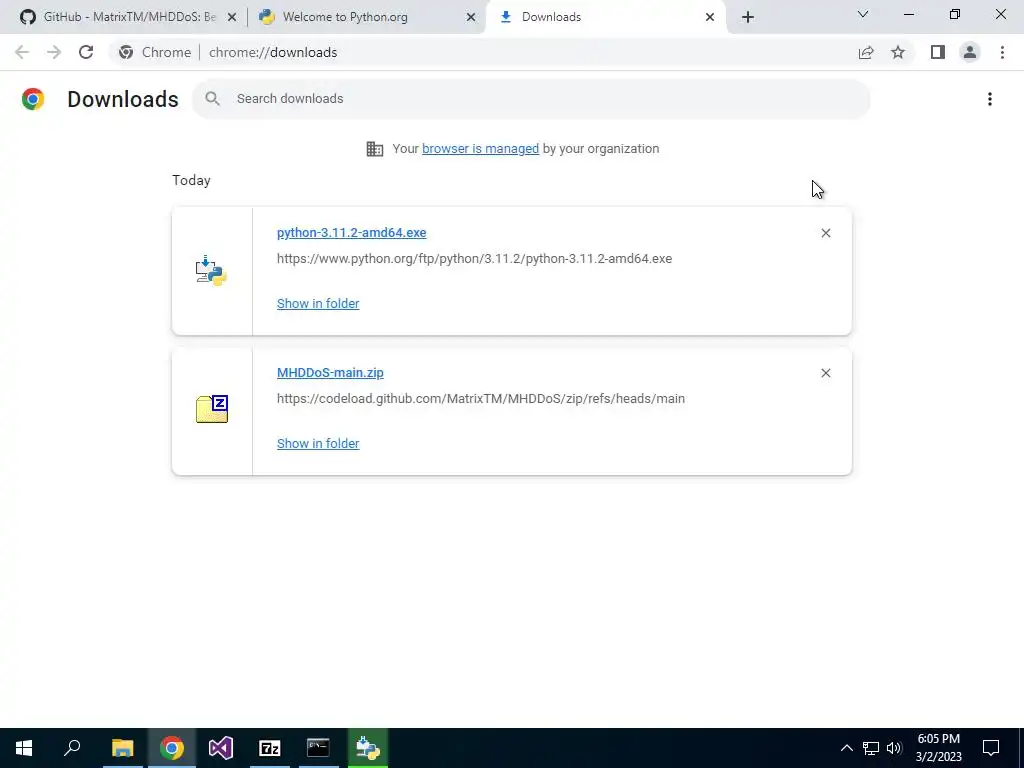Bookmark this page with the star icon
The width and height of the screenshot is (1024, 768).
click(898, 52)
